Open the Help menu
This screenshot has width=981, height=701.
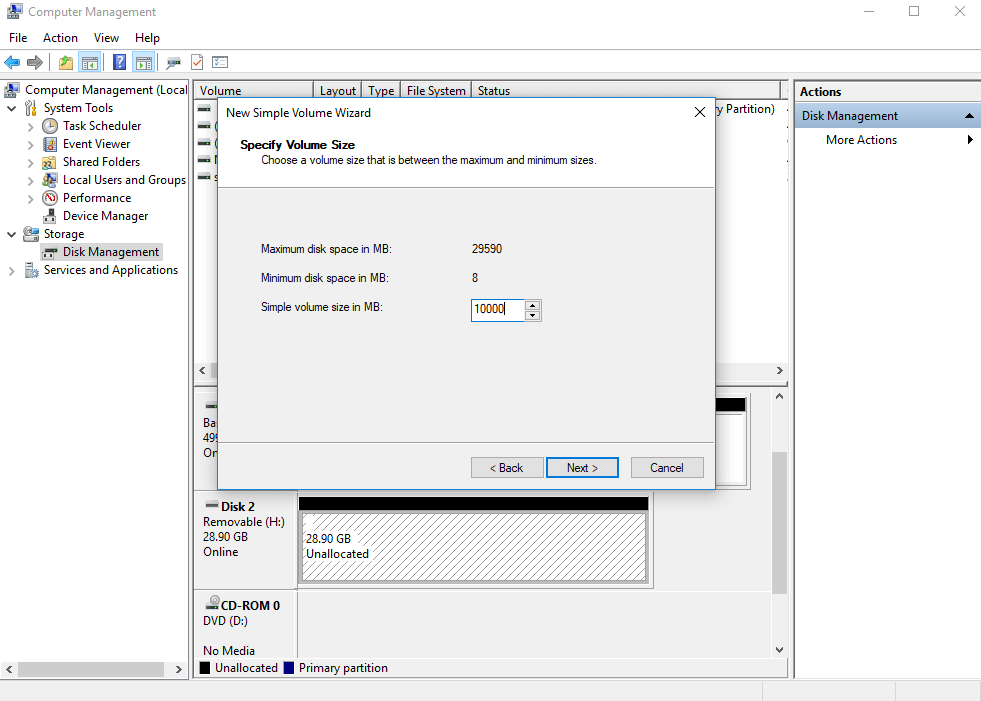pos(147,38)
